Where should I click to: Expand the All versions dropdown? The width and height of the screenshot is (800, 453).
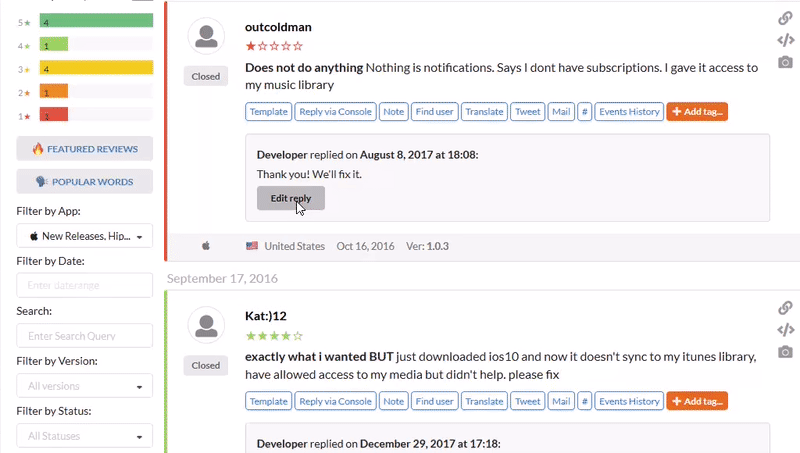[x=85, y=386]
